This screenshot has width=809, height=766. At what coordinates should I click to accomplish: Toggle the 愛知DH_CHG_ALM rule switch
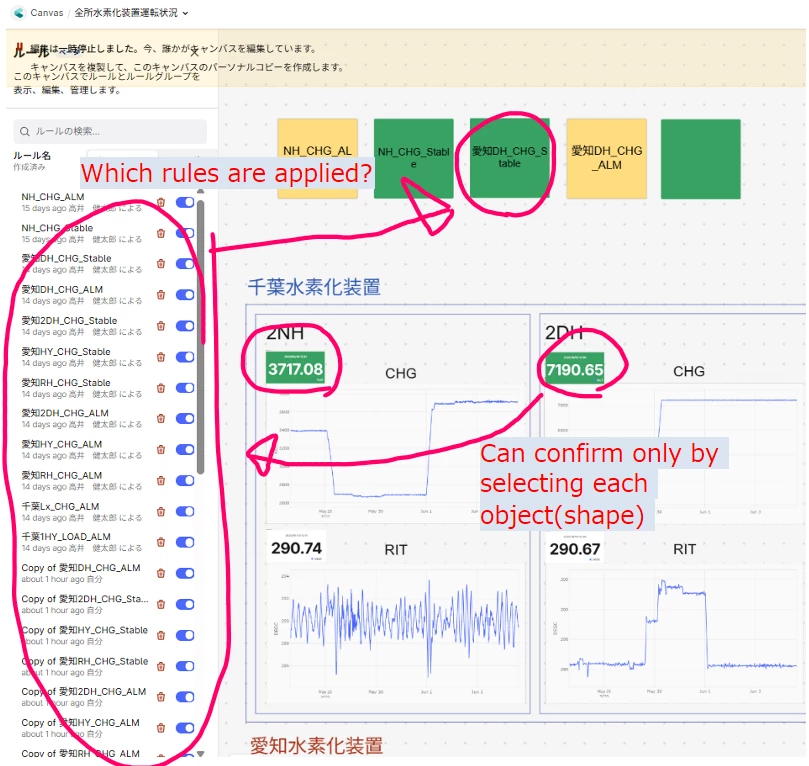point(185,295)
